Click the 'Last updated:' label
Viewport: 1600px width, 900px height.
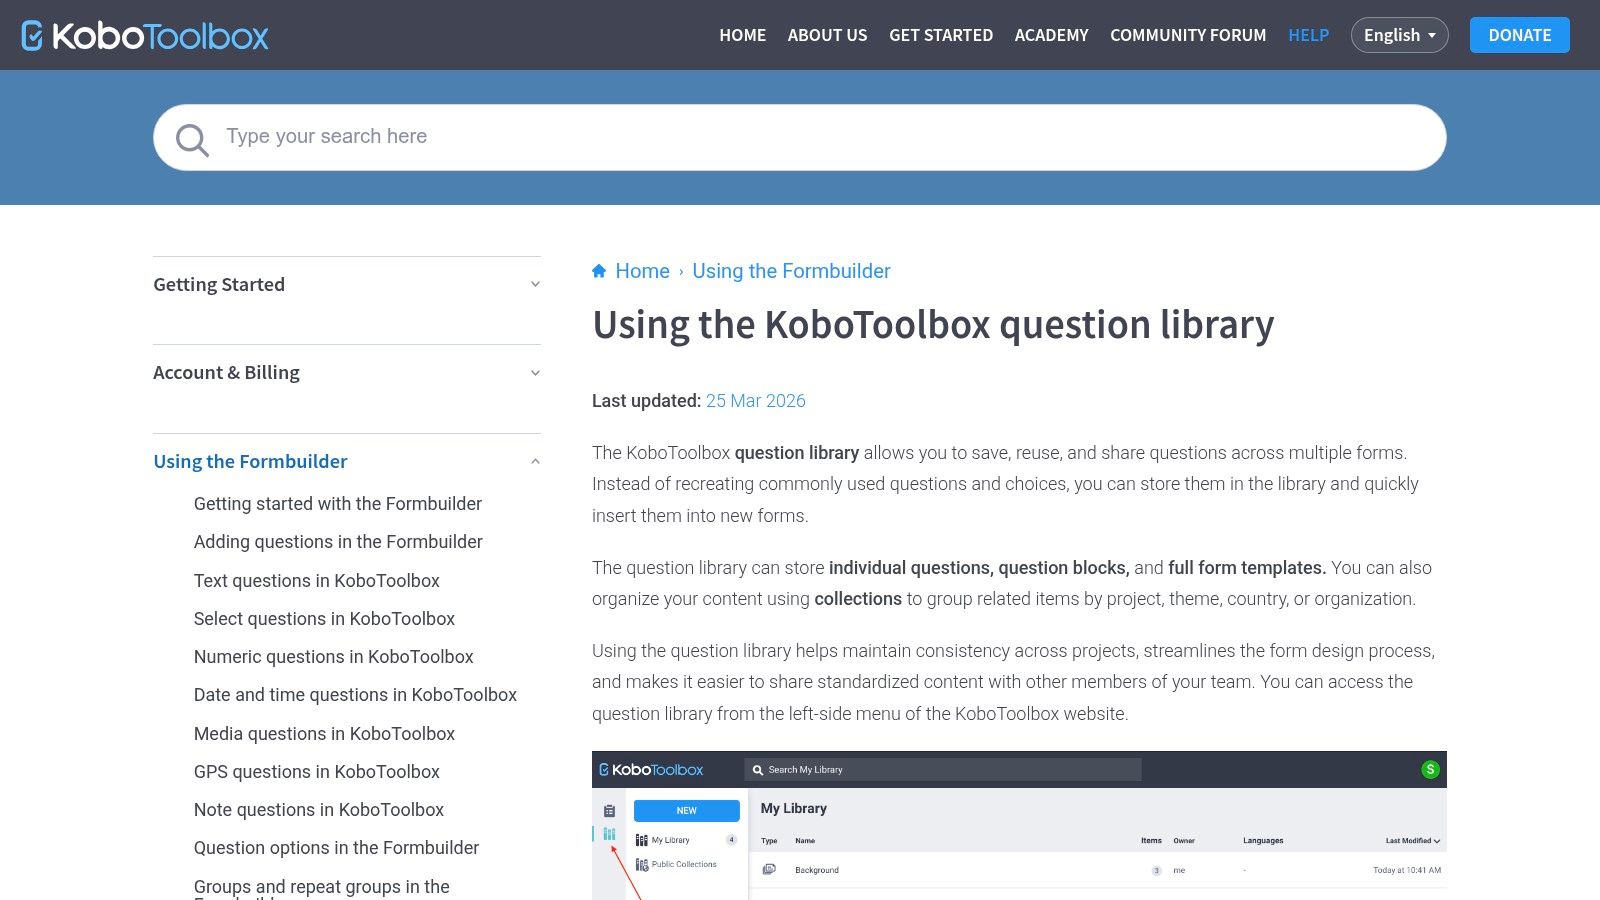[x=646, y=401]
